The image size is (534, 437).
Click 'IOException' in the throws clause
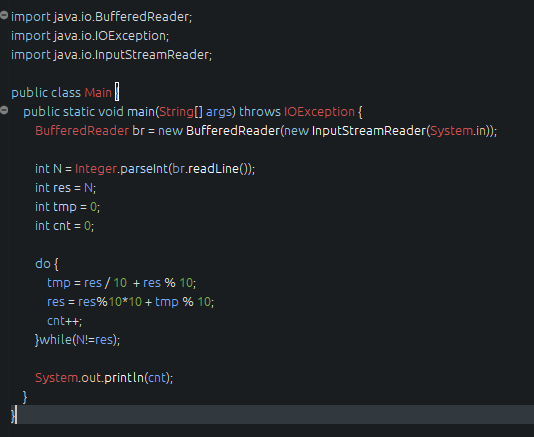click(x=319, y=112)
